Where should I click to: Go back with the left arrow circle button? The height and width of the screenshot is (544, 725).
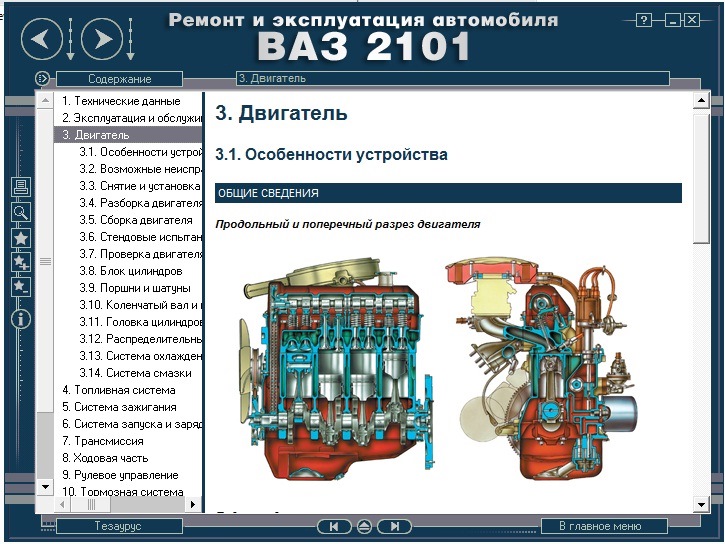click(42, 39)
